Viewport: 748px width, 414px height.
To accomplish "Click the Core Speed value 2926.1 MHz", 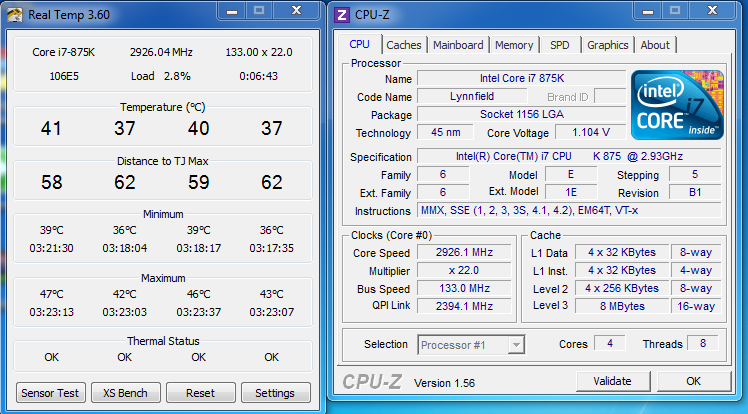I will [464, 252].
